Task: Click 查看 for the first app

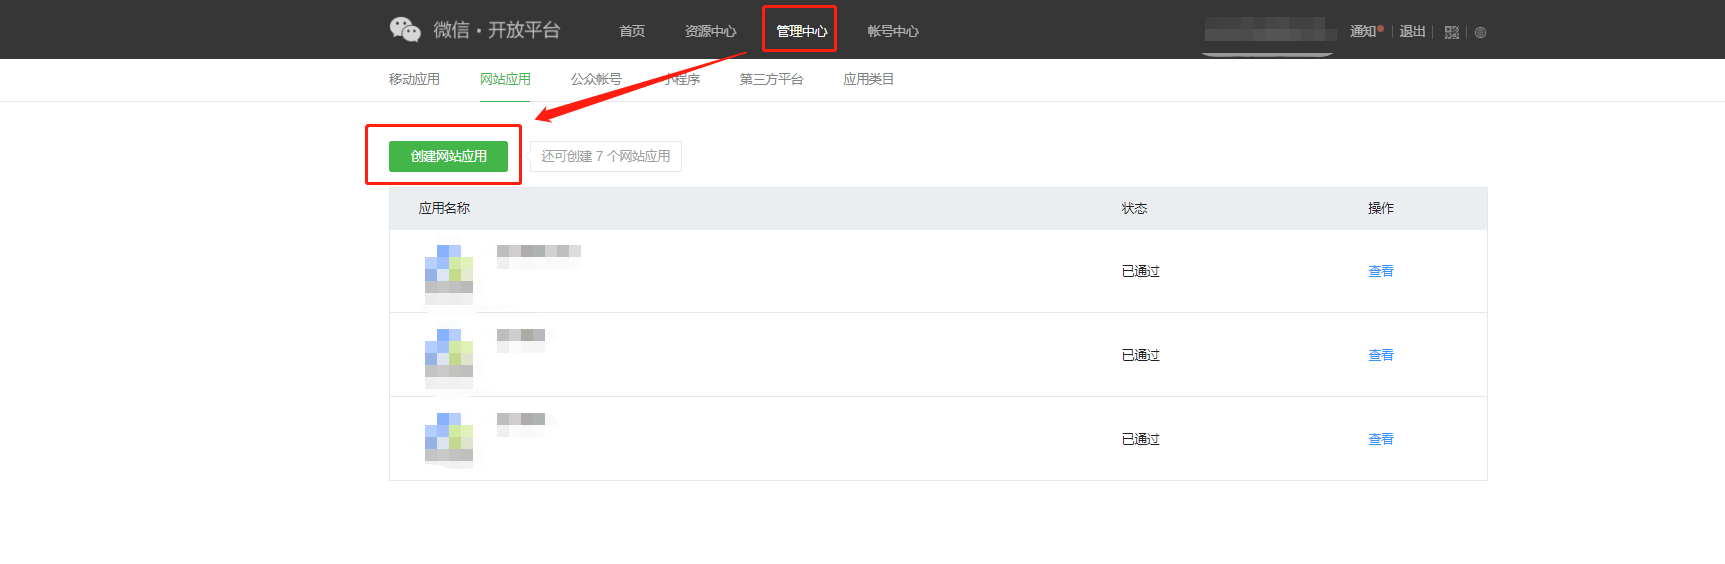Action: point(1381,271)
